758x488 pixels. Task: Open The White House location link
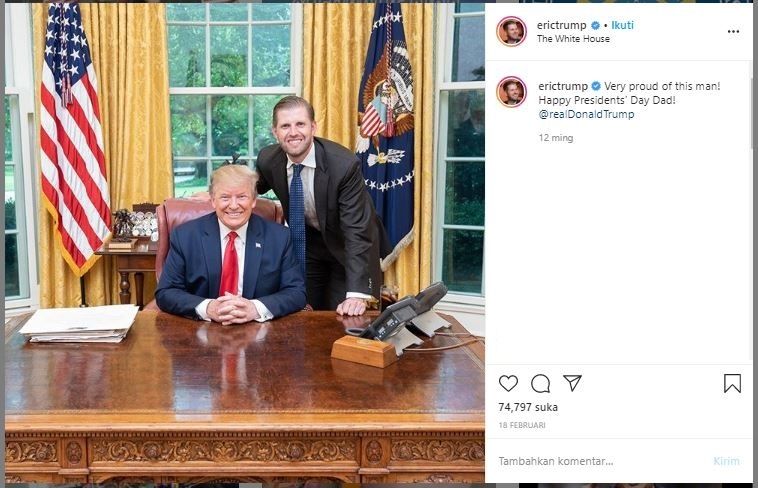573,39
